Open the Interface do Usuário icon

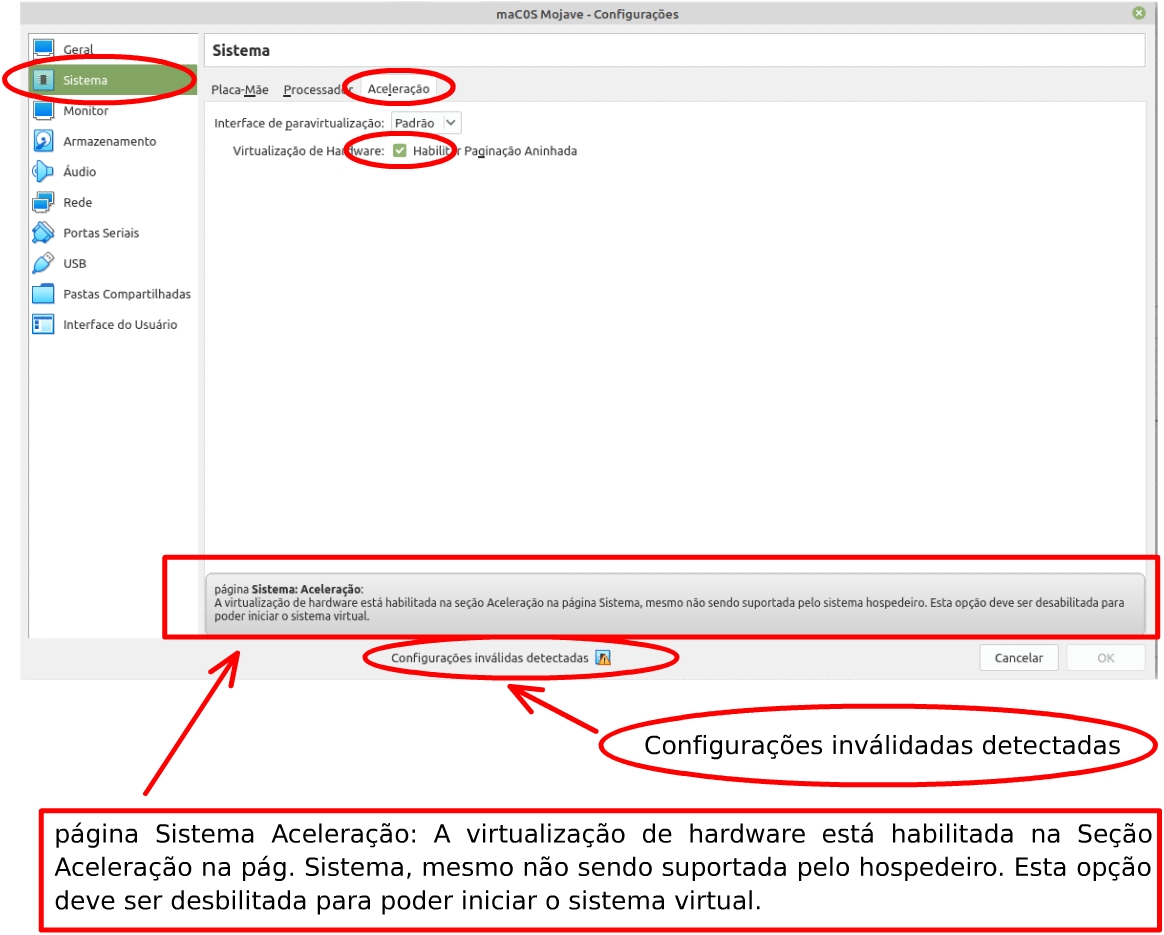[43, 325]
